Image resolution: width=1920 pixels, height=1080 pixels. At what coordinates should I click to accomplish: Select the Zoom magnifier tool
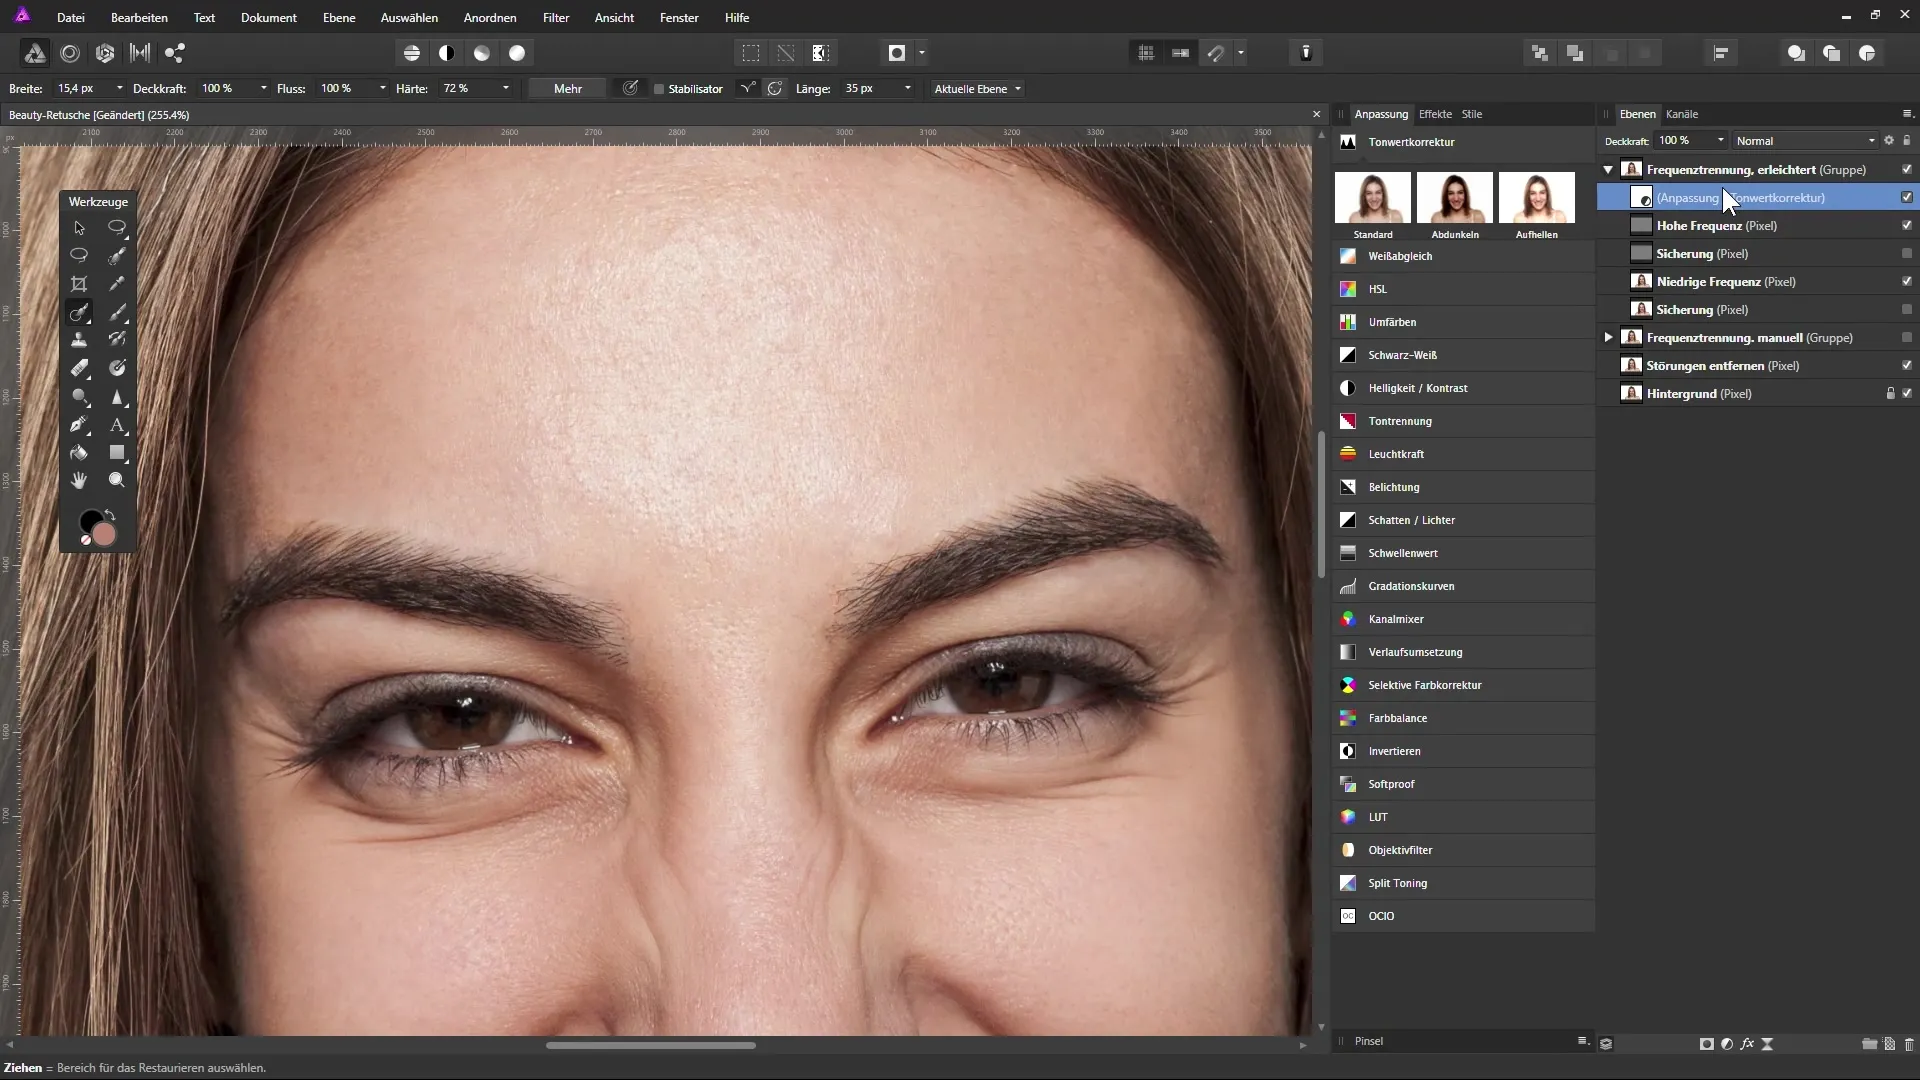117,480
